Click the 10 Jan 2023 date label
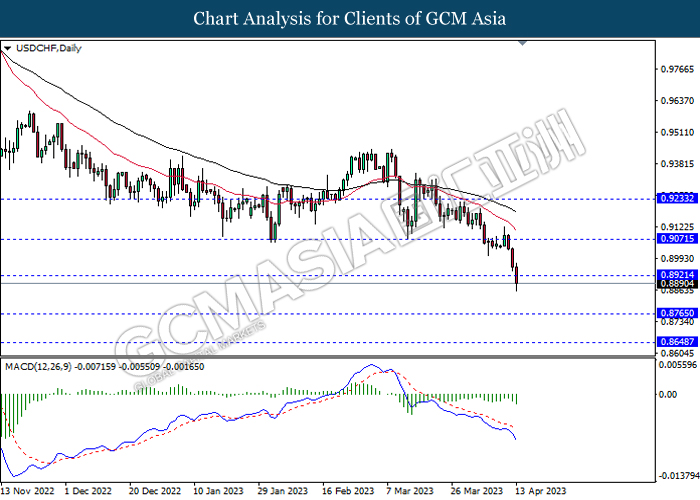The image size is (700, 500). (x=218, y=491)
